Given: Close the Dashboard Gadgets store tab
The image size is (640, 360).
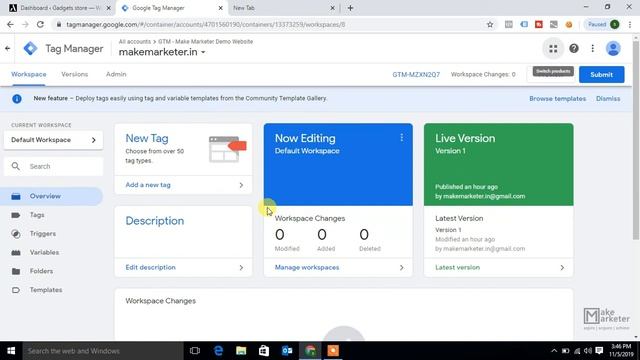Looking at the screenshot, I should point(109,8).
